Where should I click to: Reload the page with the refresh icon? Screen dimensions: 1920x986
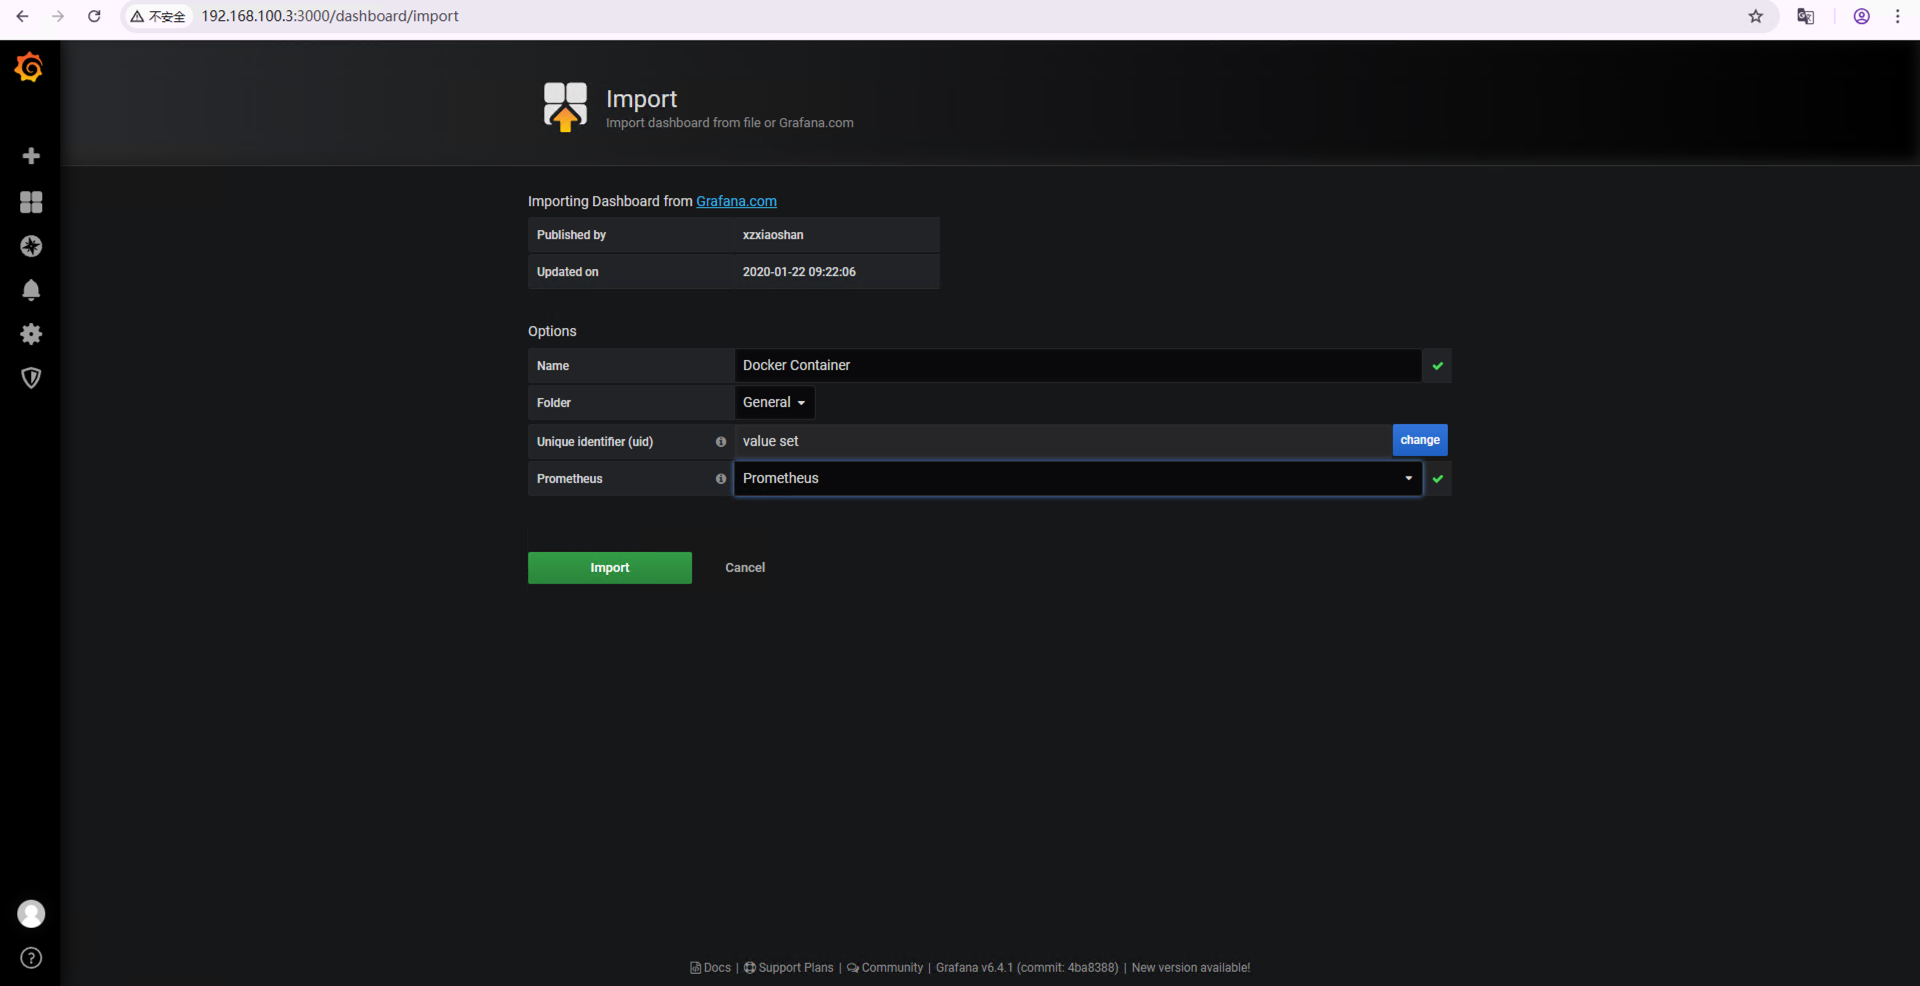click(x=94, y=16)
